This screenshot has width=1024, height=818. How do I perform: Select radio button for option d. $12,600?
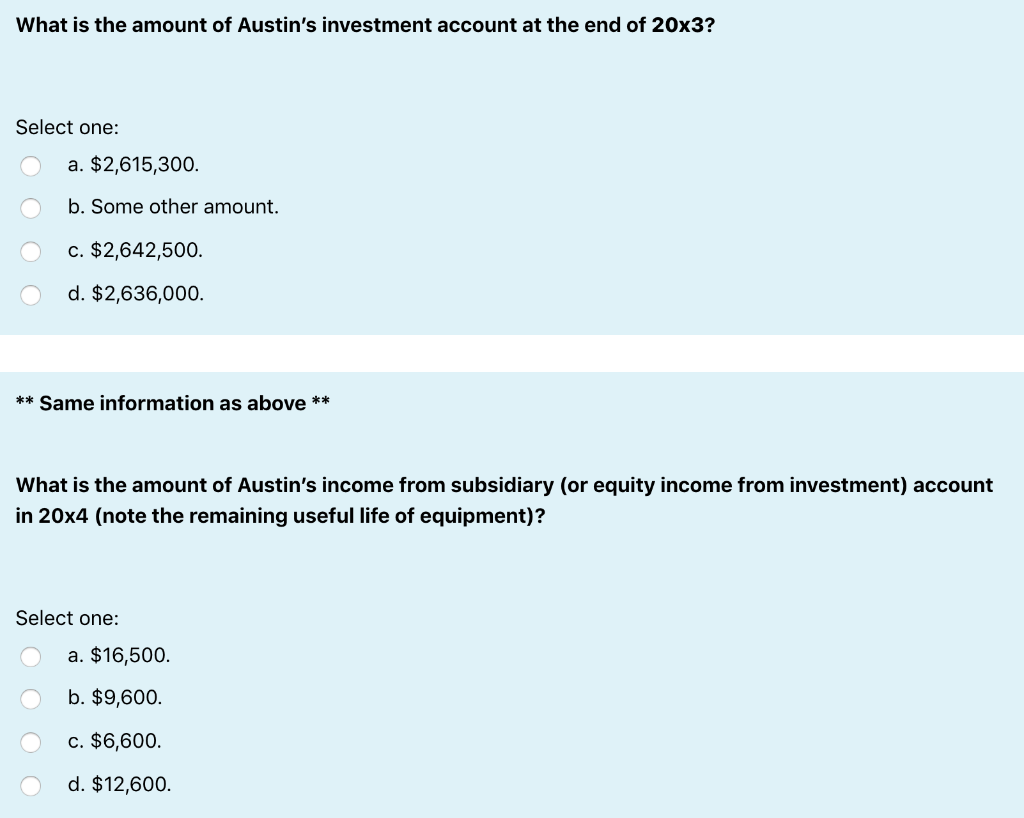pyautogui.click(x=30, y=785)
